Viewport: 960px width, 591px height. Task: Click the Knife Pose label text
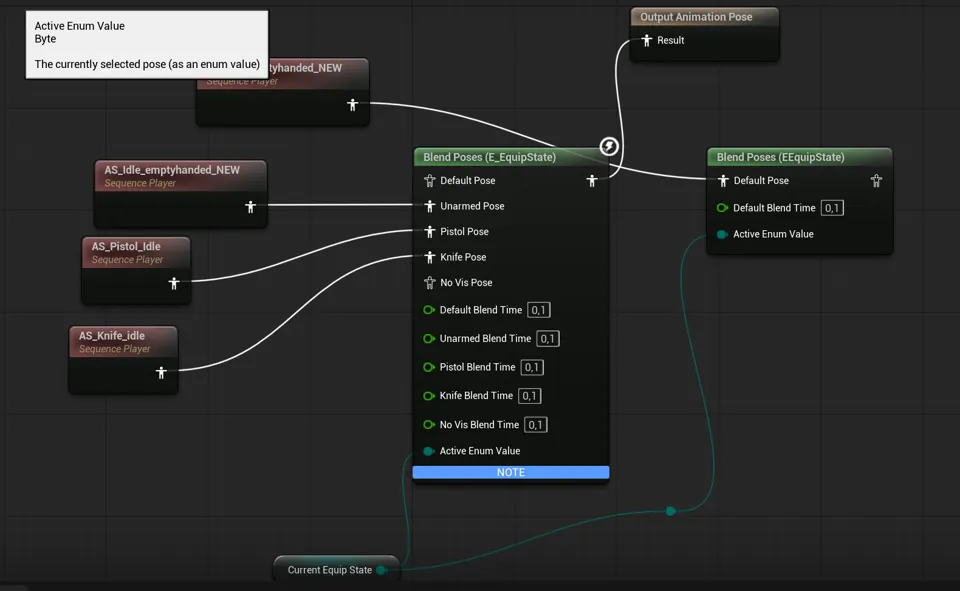463,257
